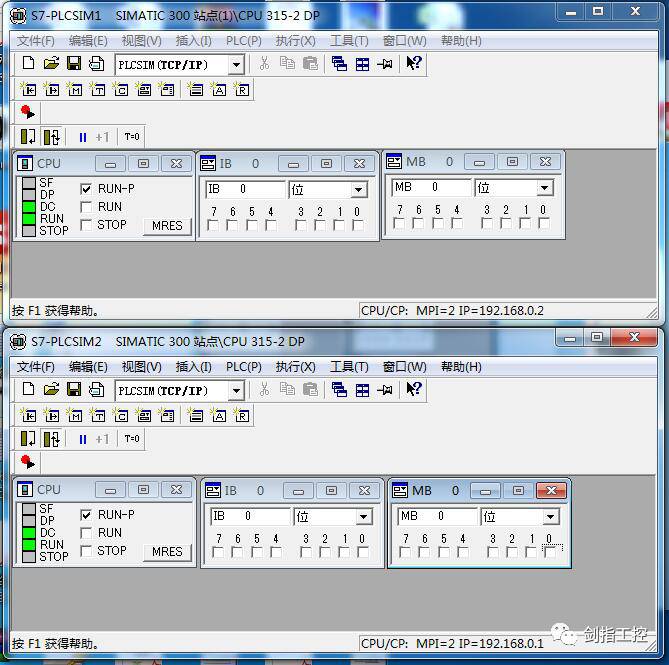Open 工具(T) menu in PLCSIM2
This screenshot has width=669, height=665.
coord(349,367)
